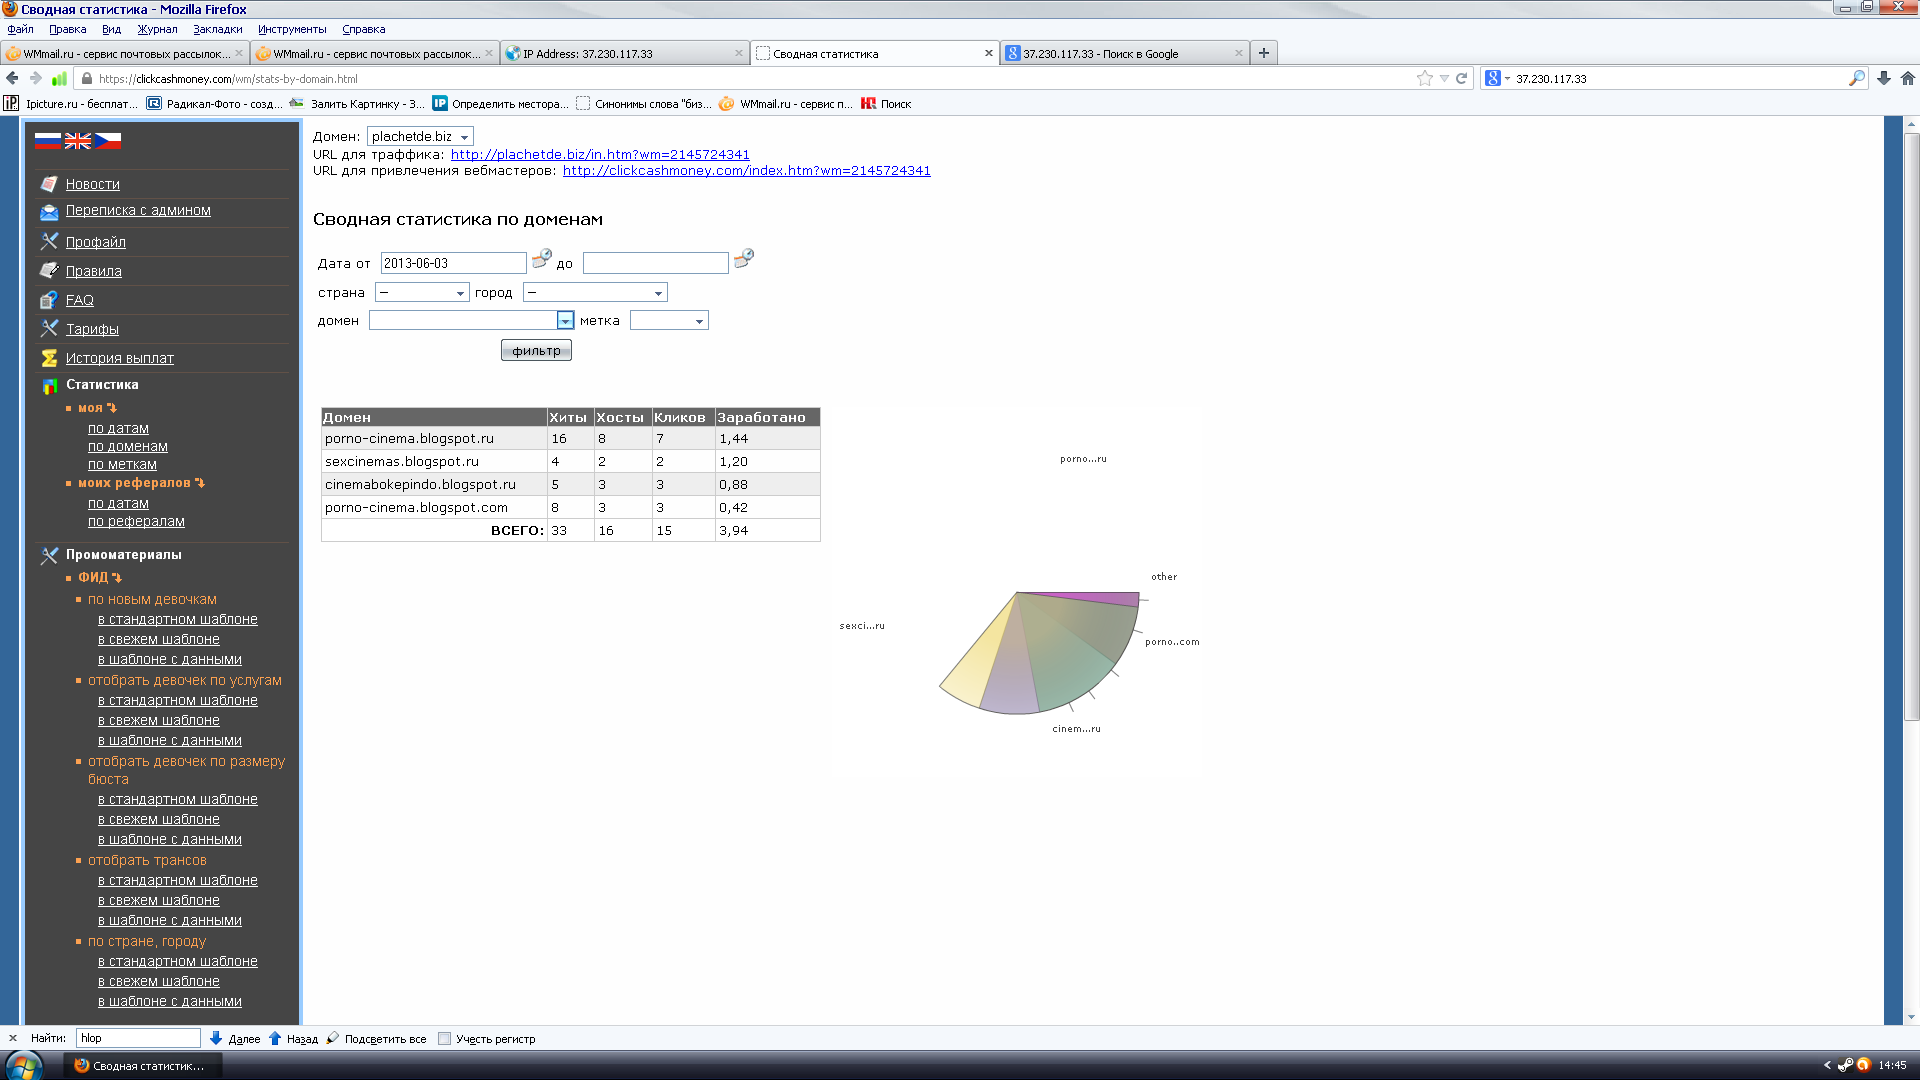This screenshot has height=1080, width=1920.
Task: Open the Правка menu
Action: coord(67,29)
